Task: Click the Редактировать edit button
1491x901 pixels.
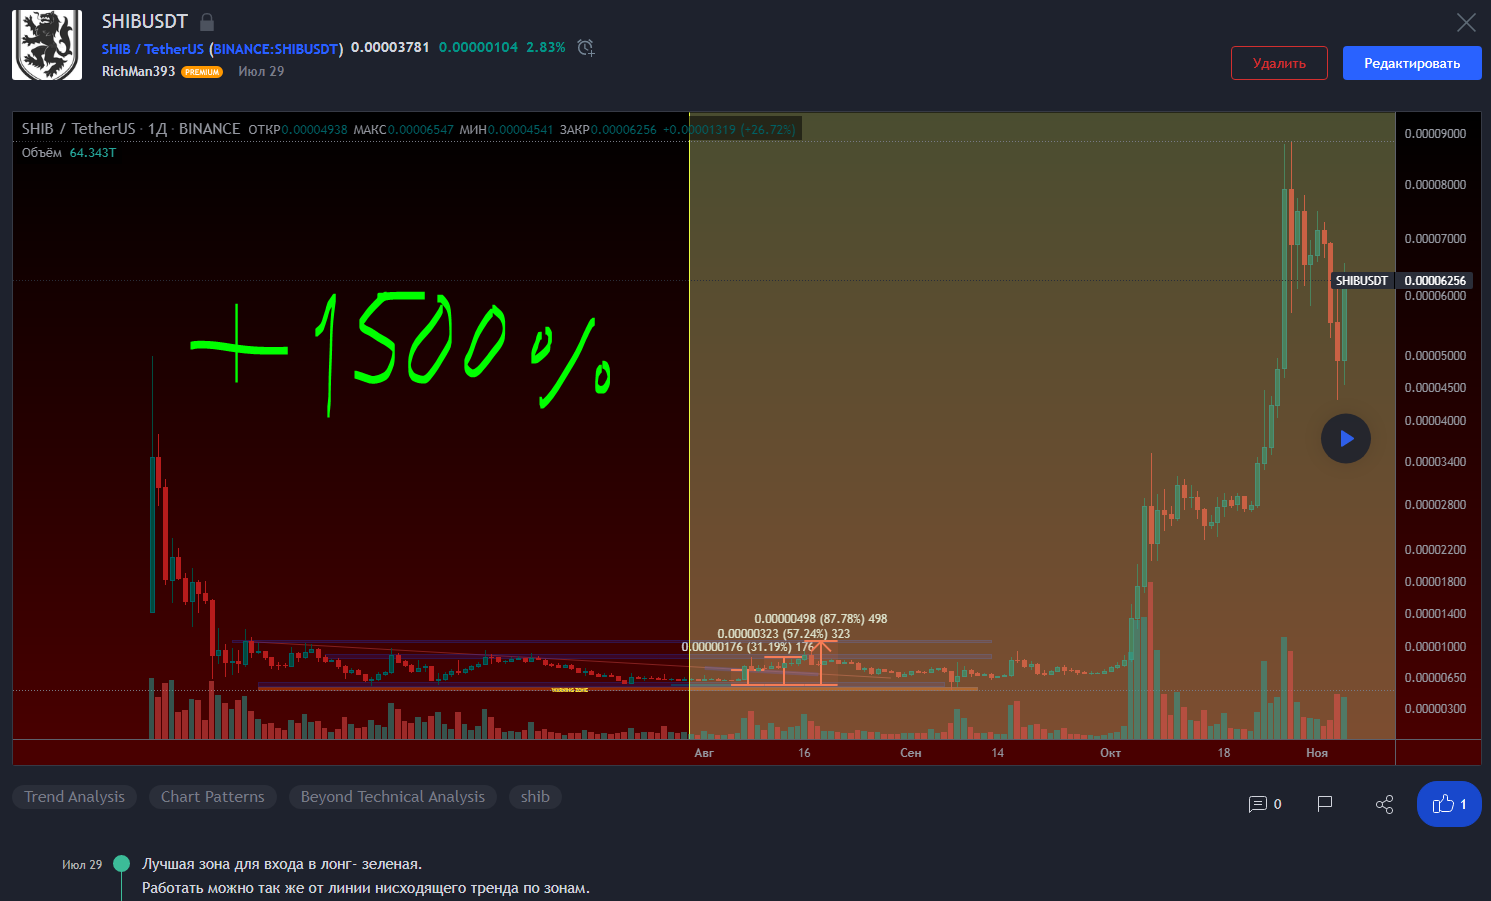Action: click(x=1412, y=63)
